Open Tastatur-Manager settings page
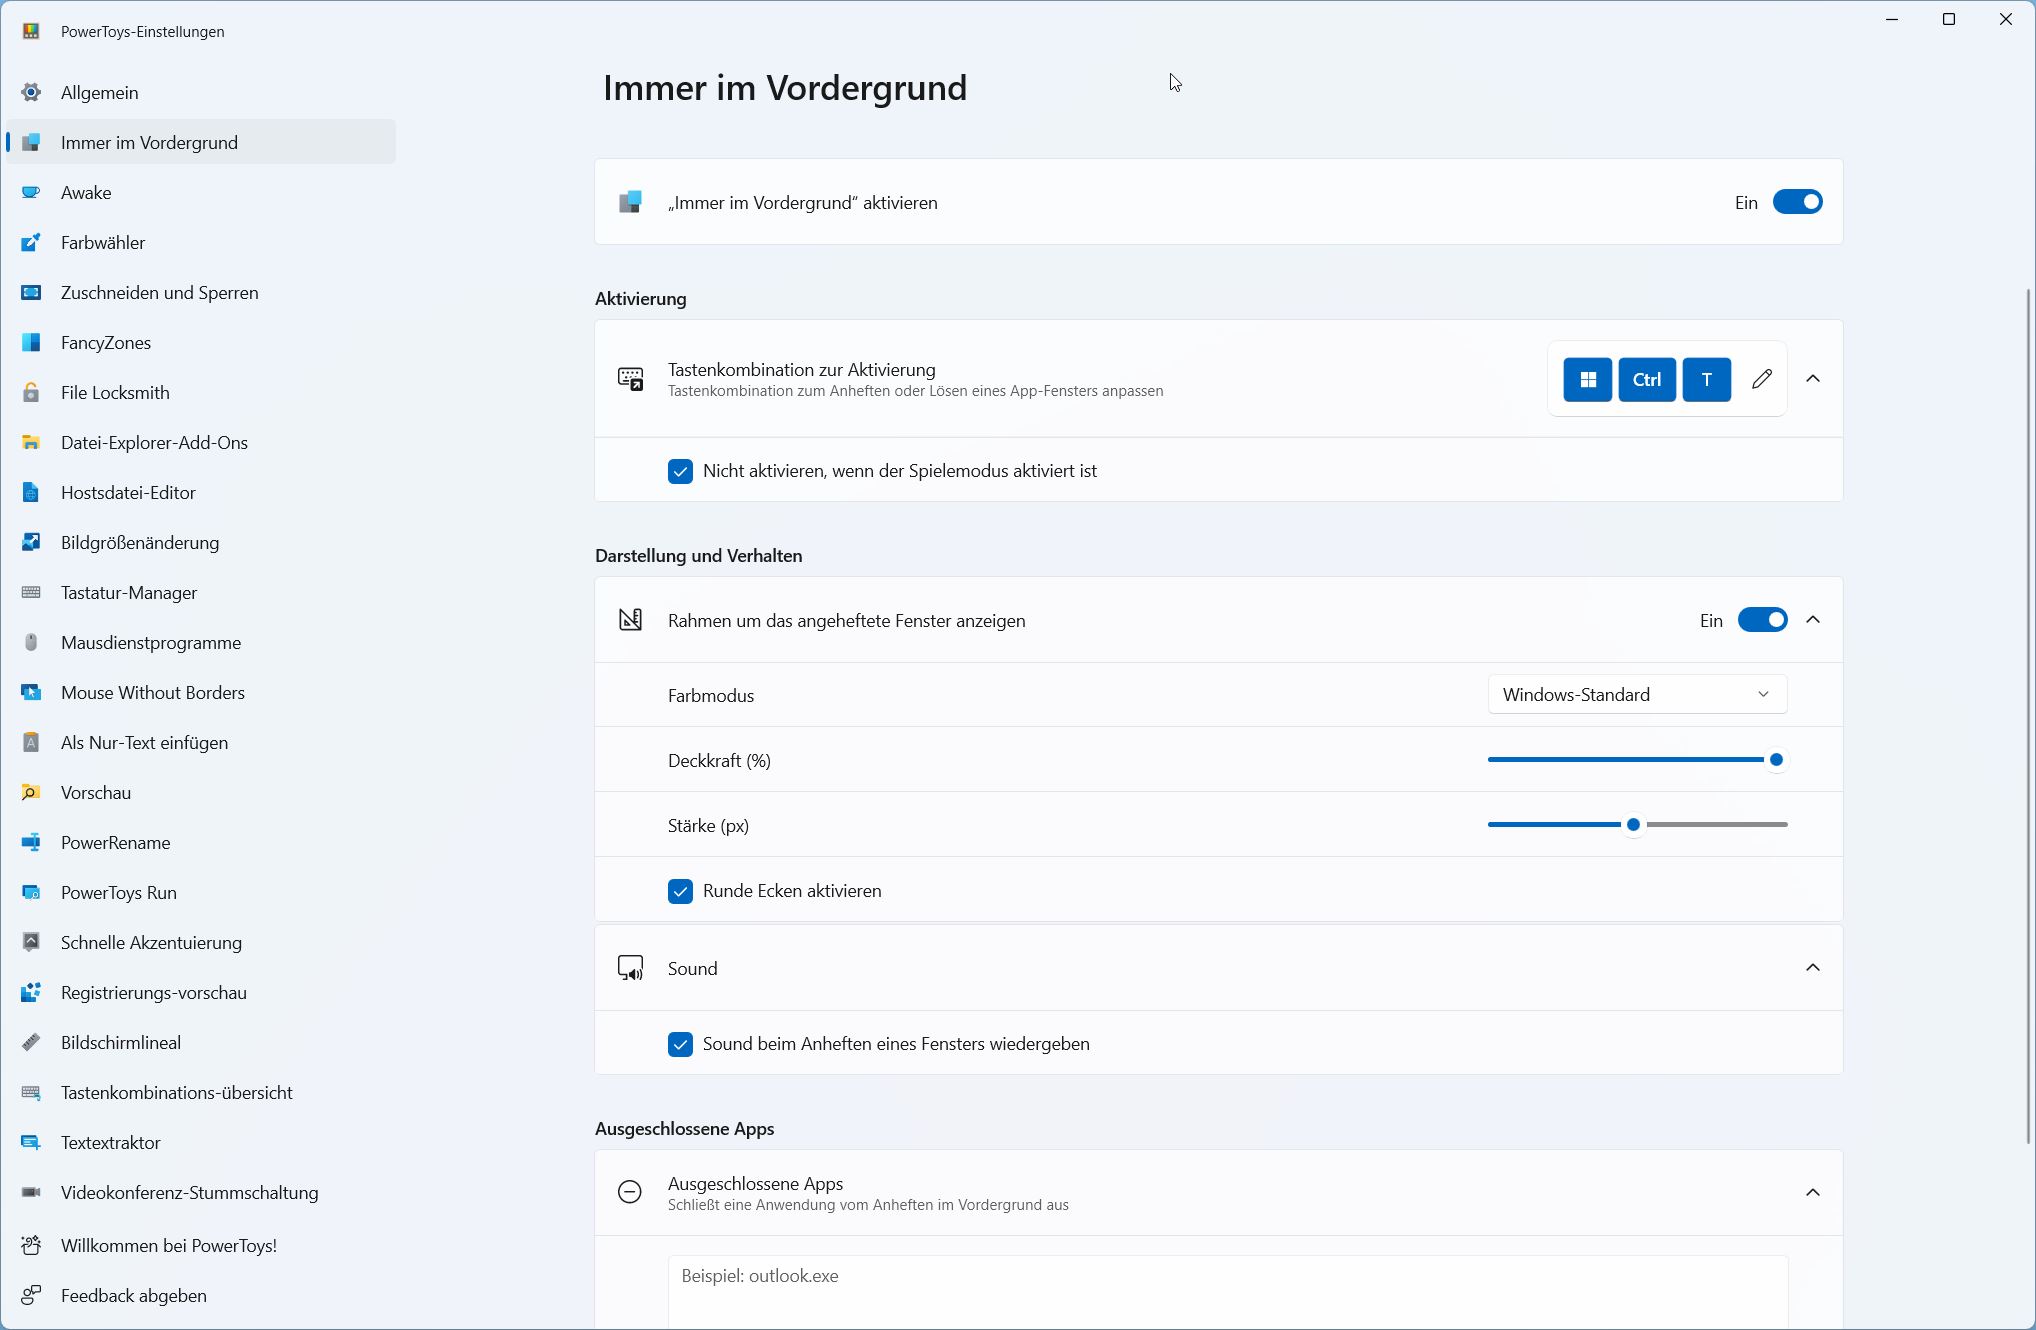 [x=129, y=593]
